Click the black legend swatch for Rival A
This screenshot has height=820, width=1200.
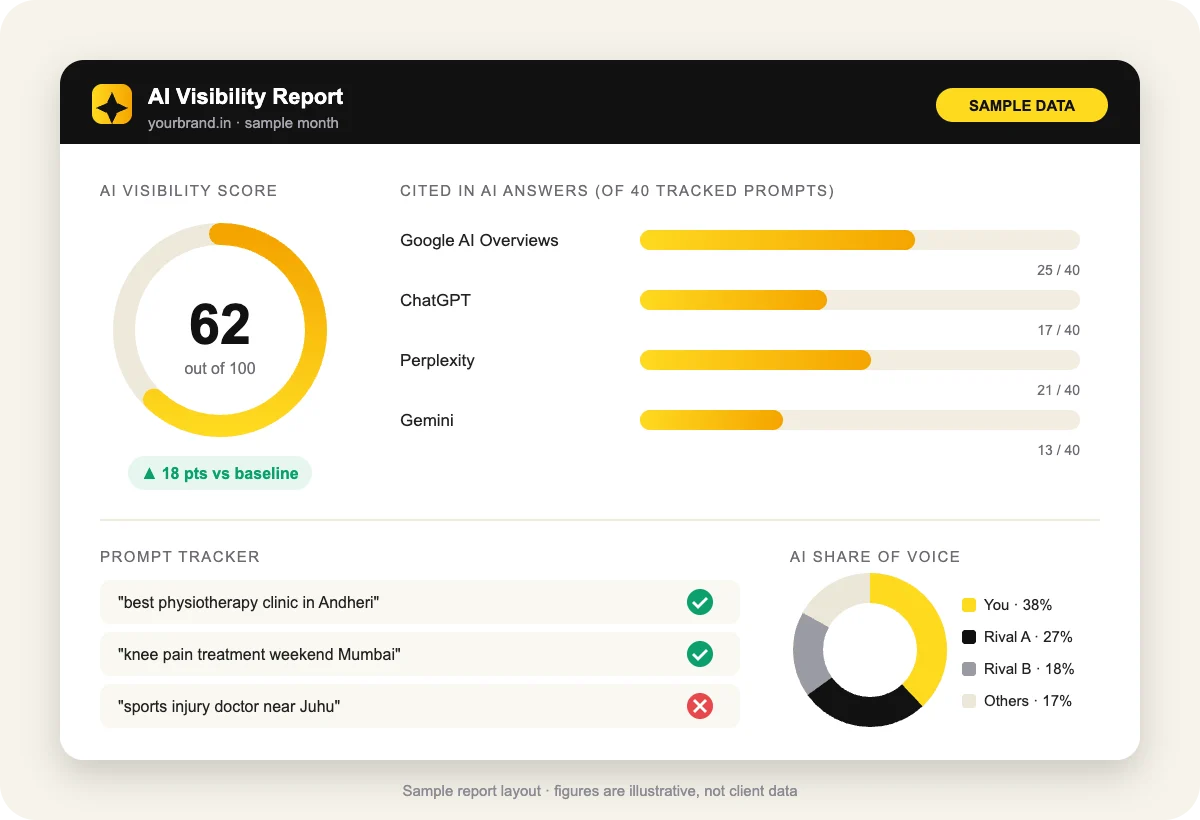click(968, 637)
